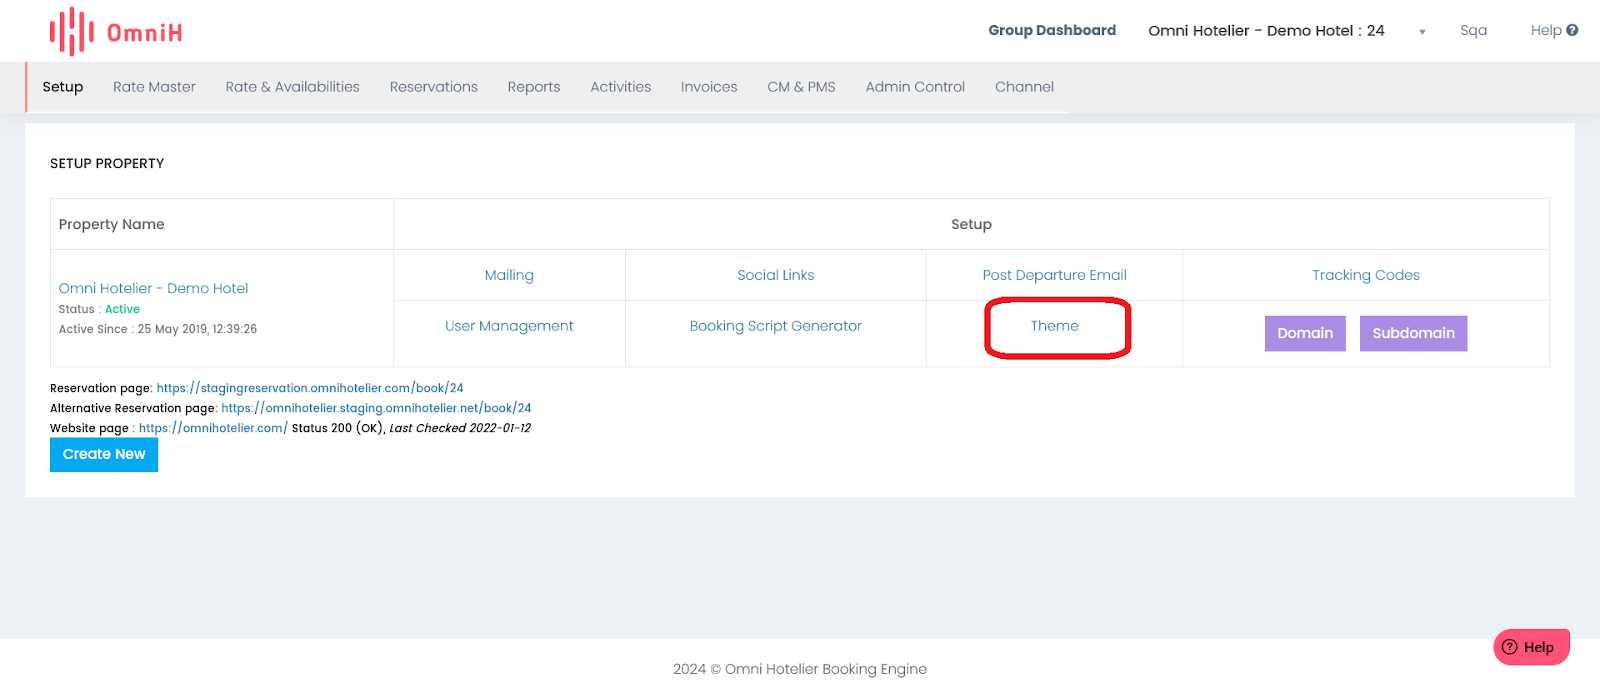The height and width of the screenshot is (698, 1600).
Task: Go to Admin Control tab
Action: coord(915,87)
